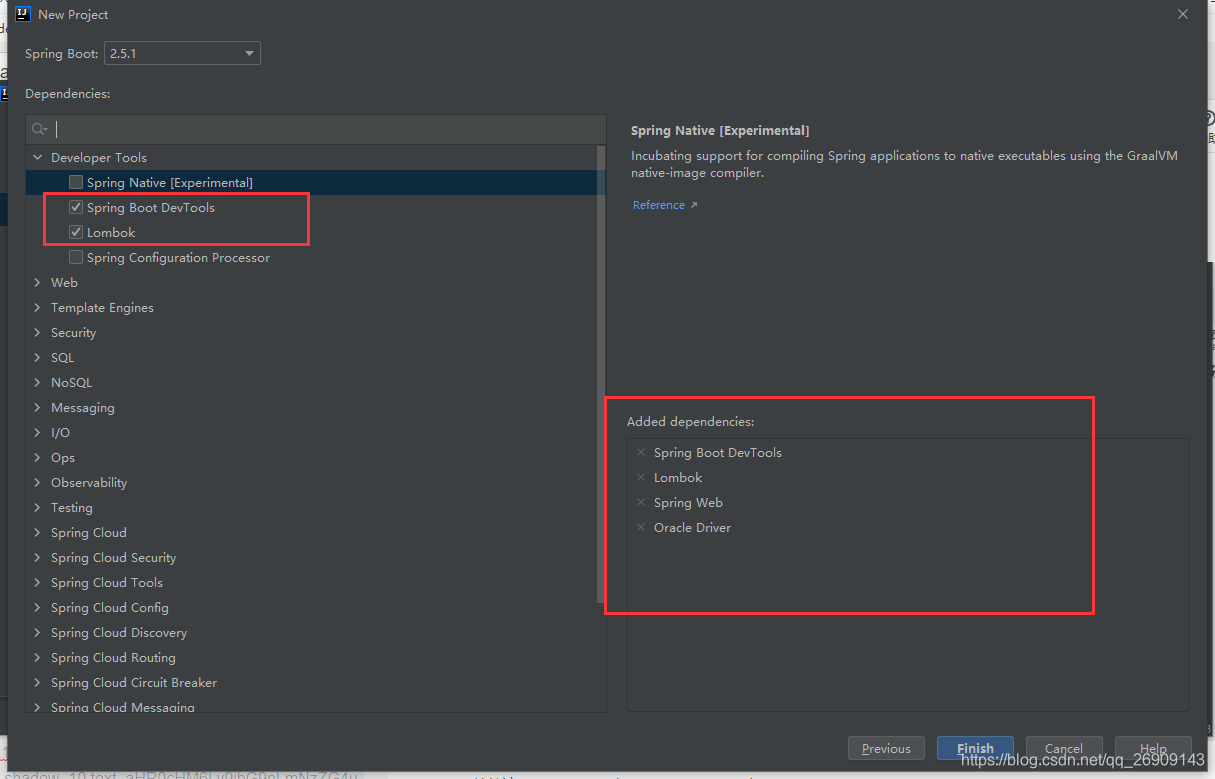Expand the Security category
The width and height of the screenshot is (1215, 779).
tap(38, 332)
